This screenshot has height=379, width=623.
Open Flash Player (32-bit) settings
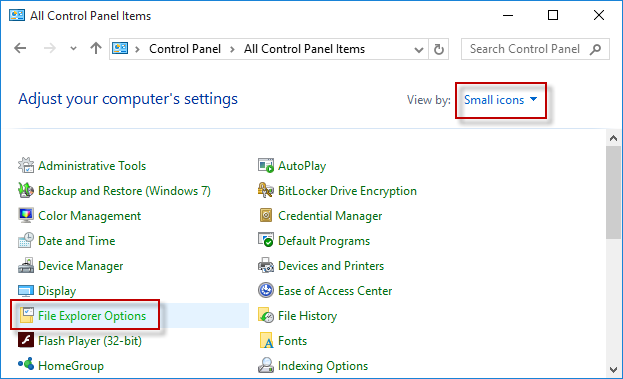point(90,341)
